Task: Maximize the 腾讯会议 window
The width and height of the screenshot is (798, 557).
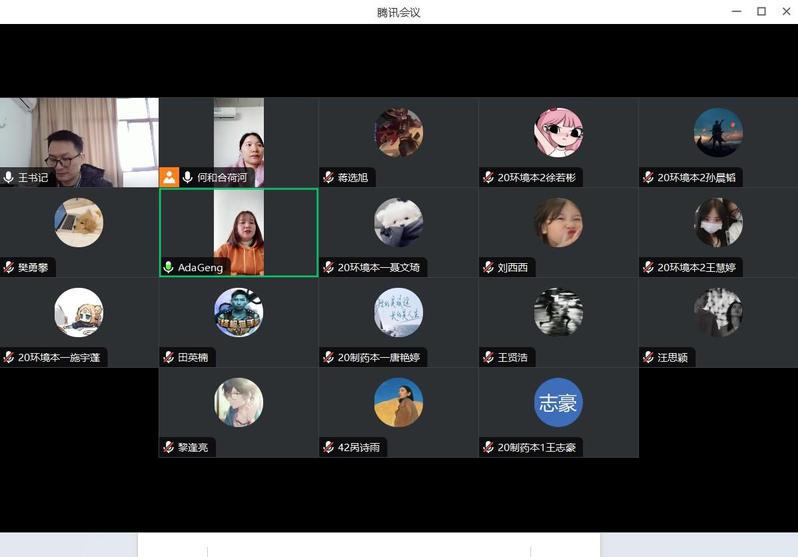Action: pyautogui.click(x=761, y=11)
